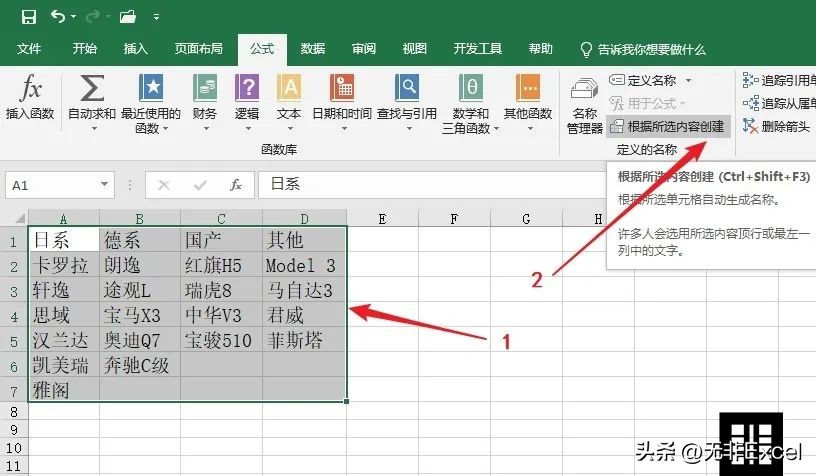Click the fx insert function icon in formula bar
The width and height of the screenshot is (816, 476).
[x=236, y=185]
